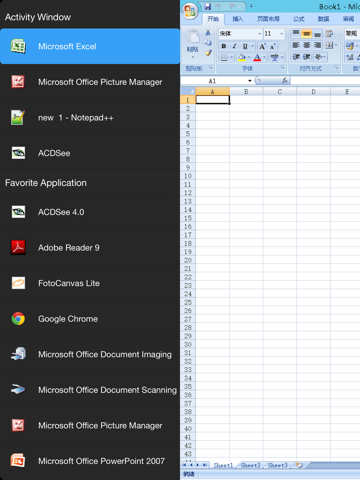Toggle Align Text Right
This screenshot has width=360, height=480.
coord(318,45)
